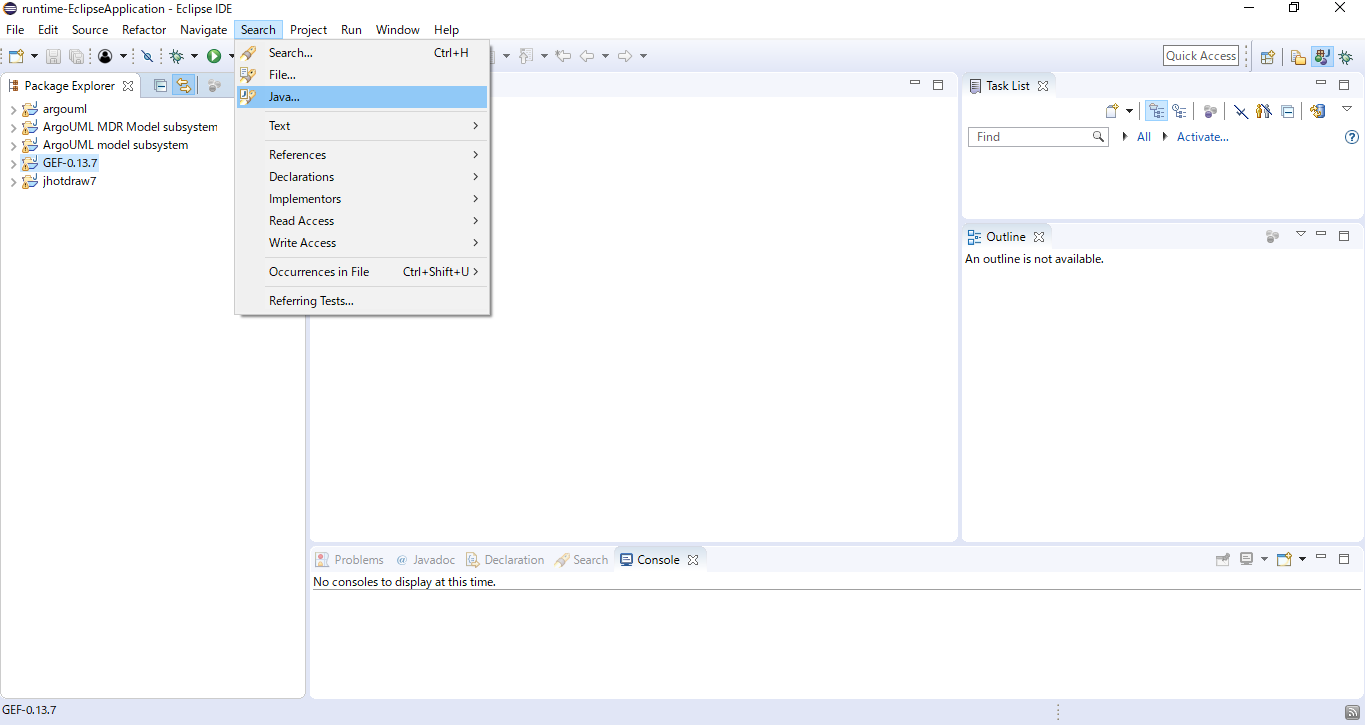Viewport: 1365px width, 725px height.
Task: Click Collapse All icon in Task List
Action: (x=1288, y=111)
